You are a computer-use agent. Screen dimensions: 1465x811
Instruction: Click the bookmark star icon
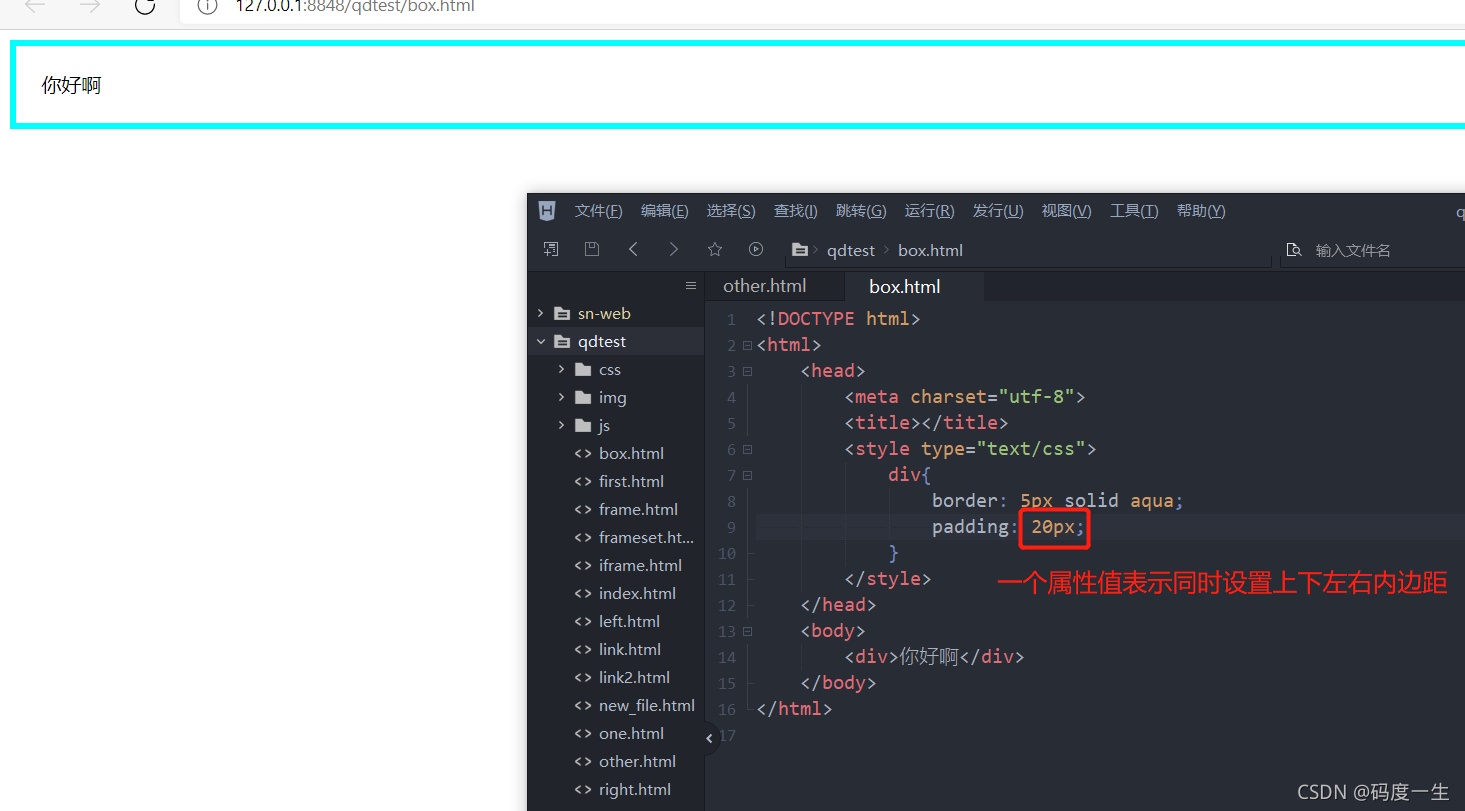(715, 249)
